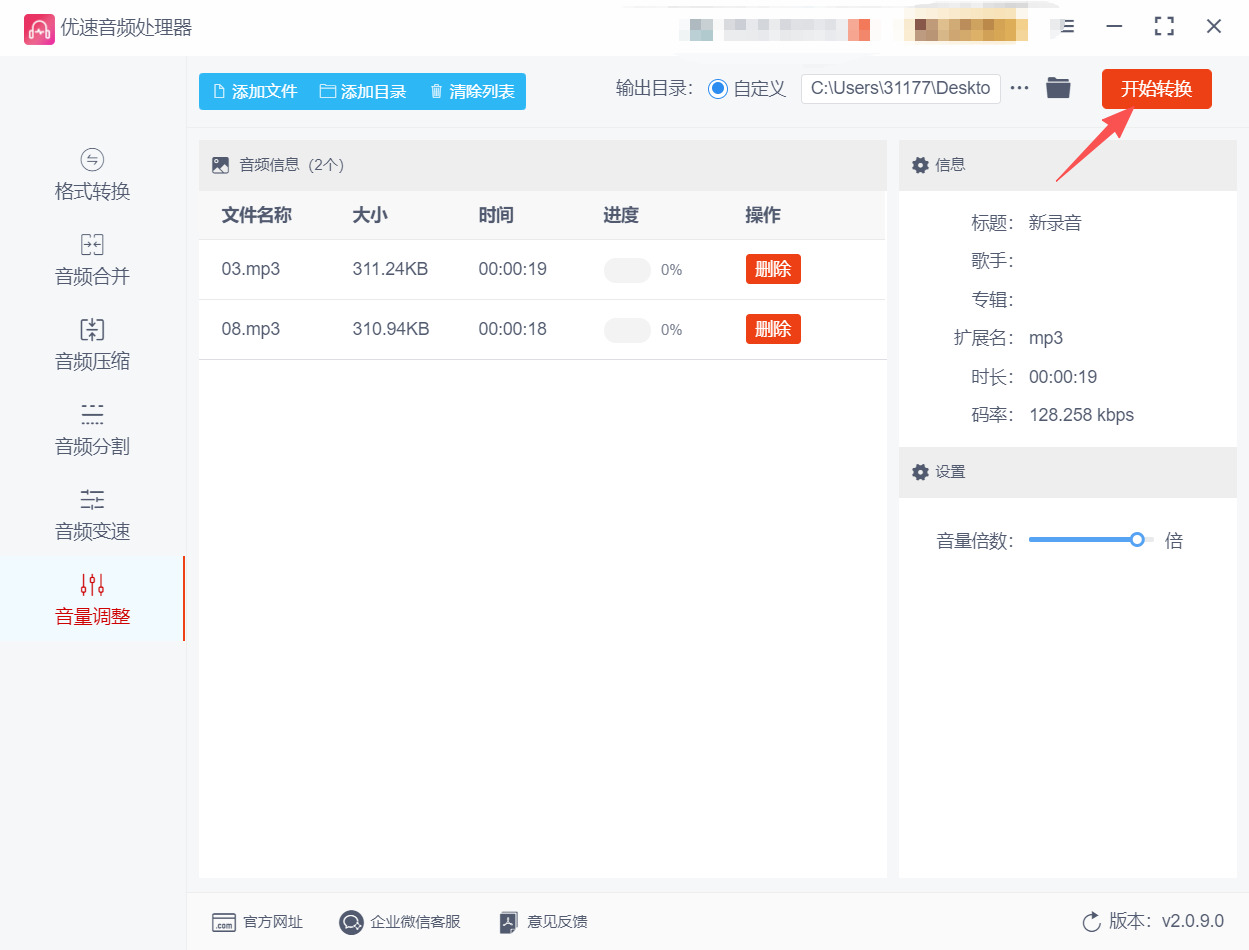Viewport: 1249px width, 950px height.
Task: Click the output directory path field
Action: point(901,88)
